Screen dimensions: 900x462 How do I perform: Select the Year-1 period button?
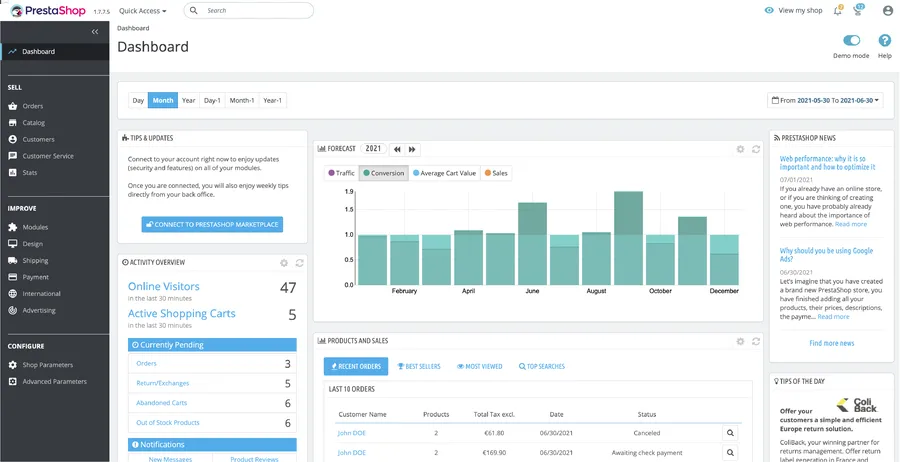[x=273, y=100]
